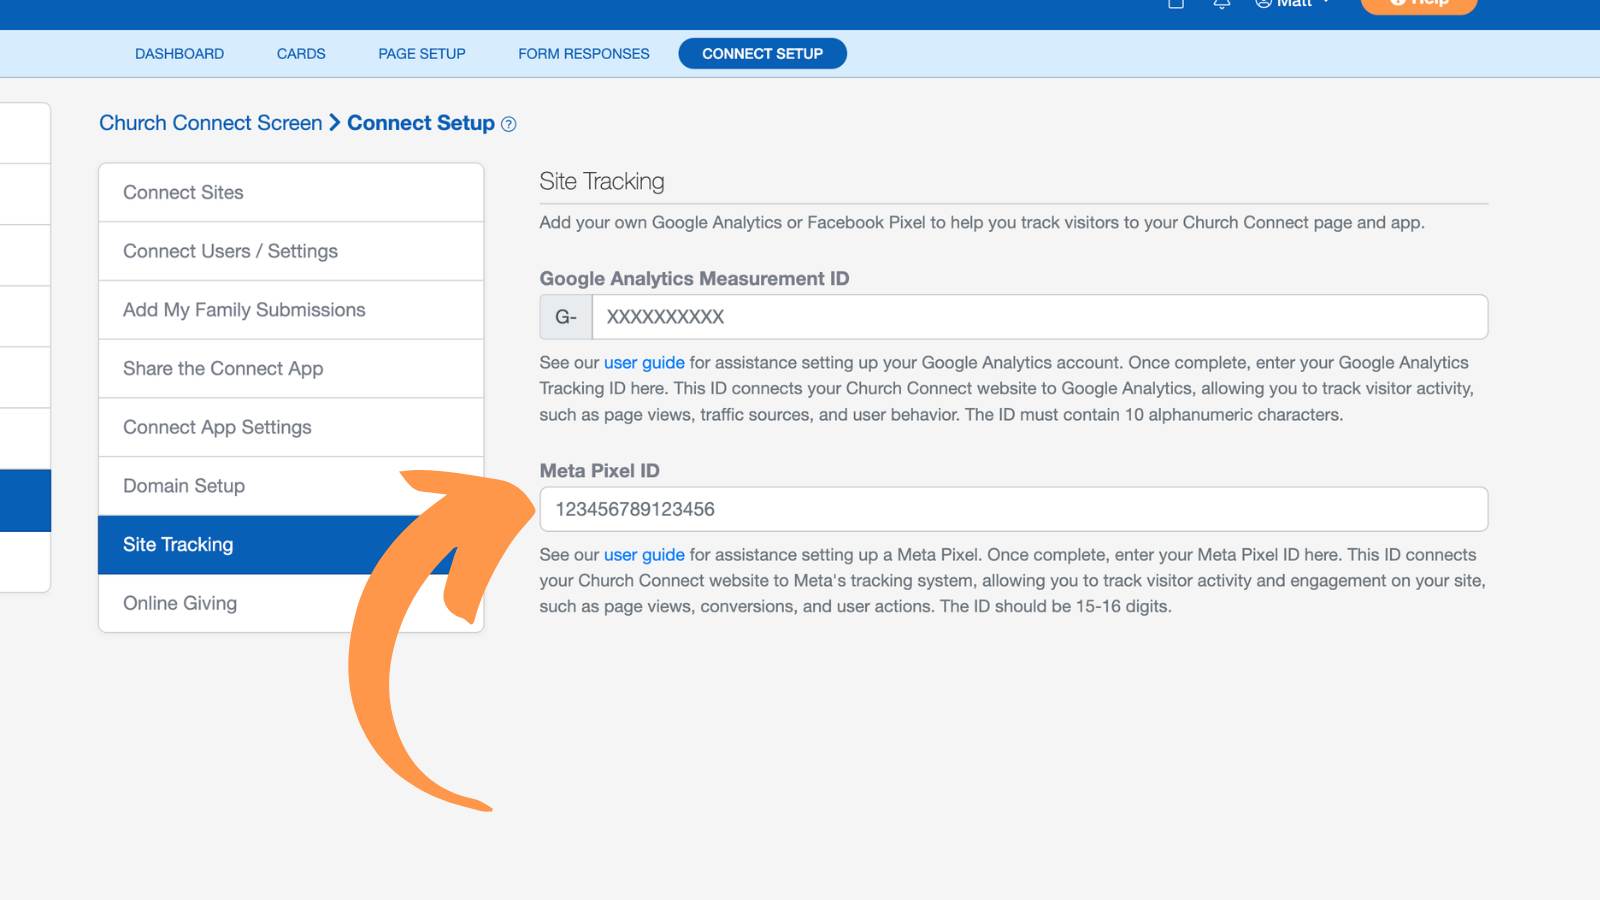Open Add My Family Submissions

291,310
